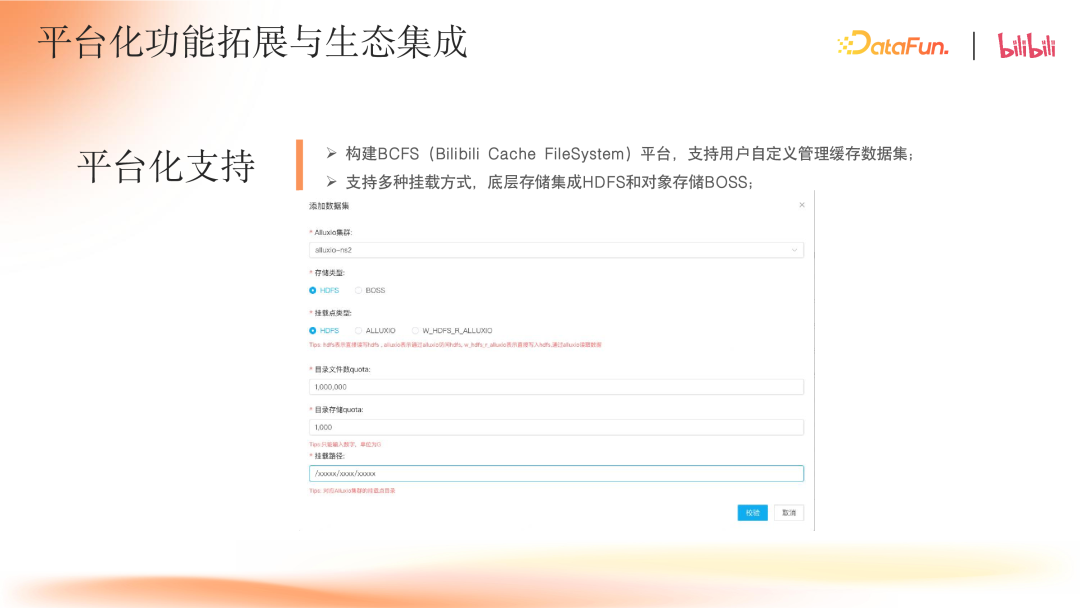Click the 目录存储quota label

click(337, 410)
